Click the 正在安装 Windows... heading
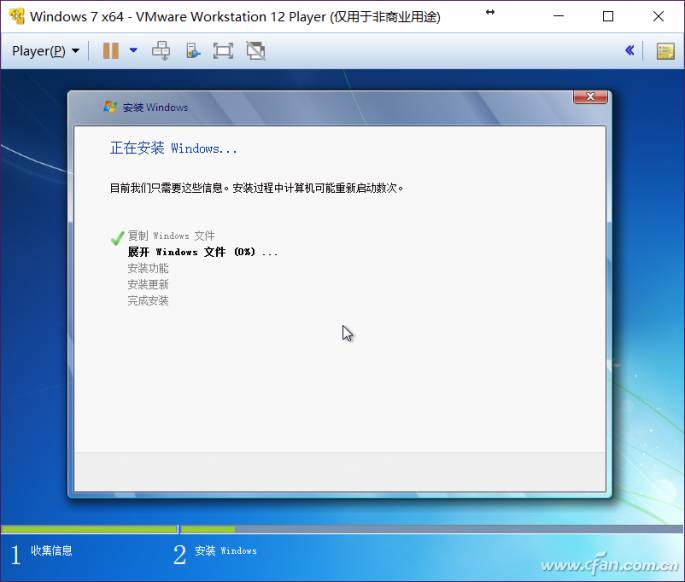This screenshot has width=685, height=582. tap(173, 148)
